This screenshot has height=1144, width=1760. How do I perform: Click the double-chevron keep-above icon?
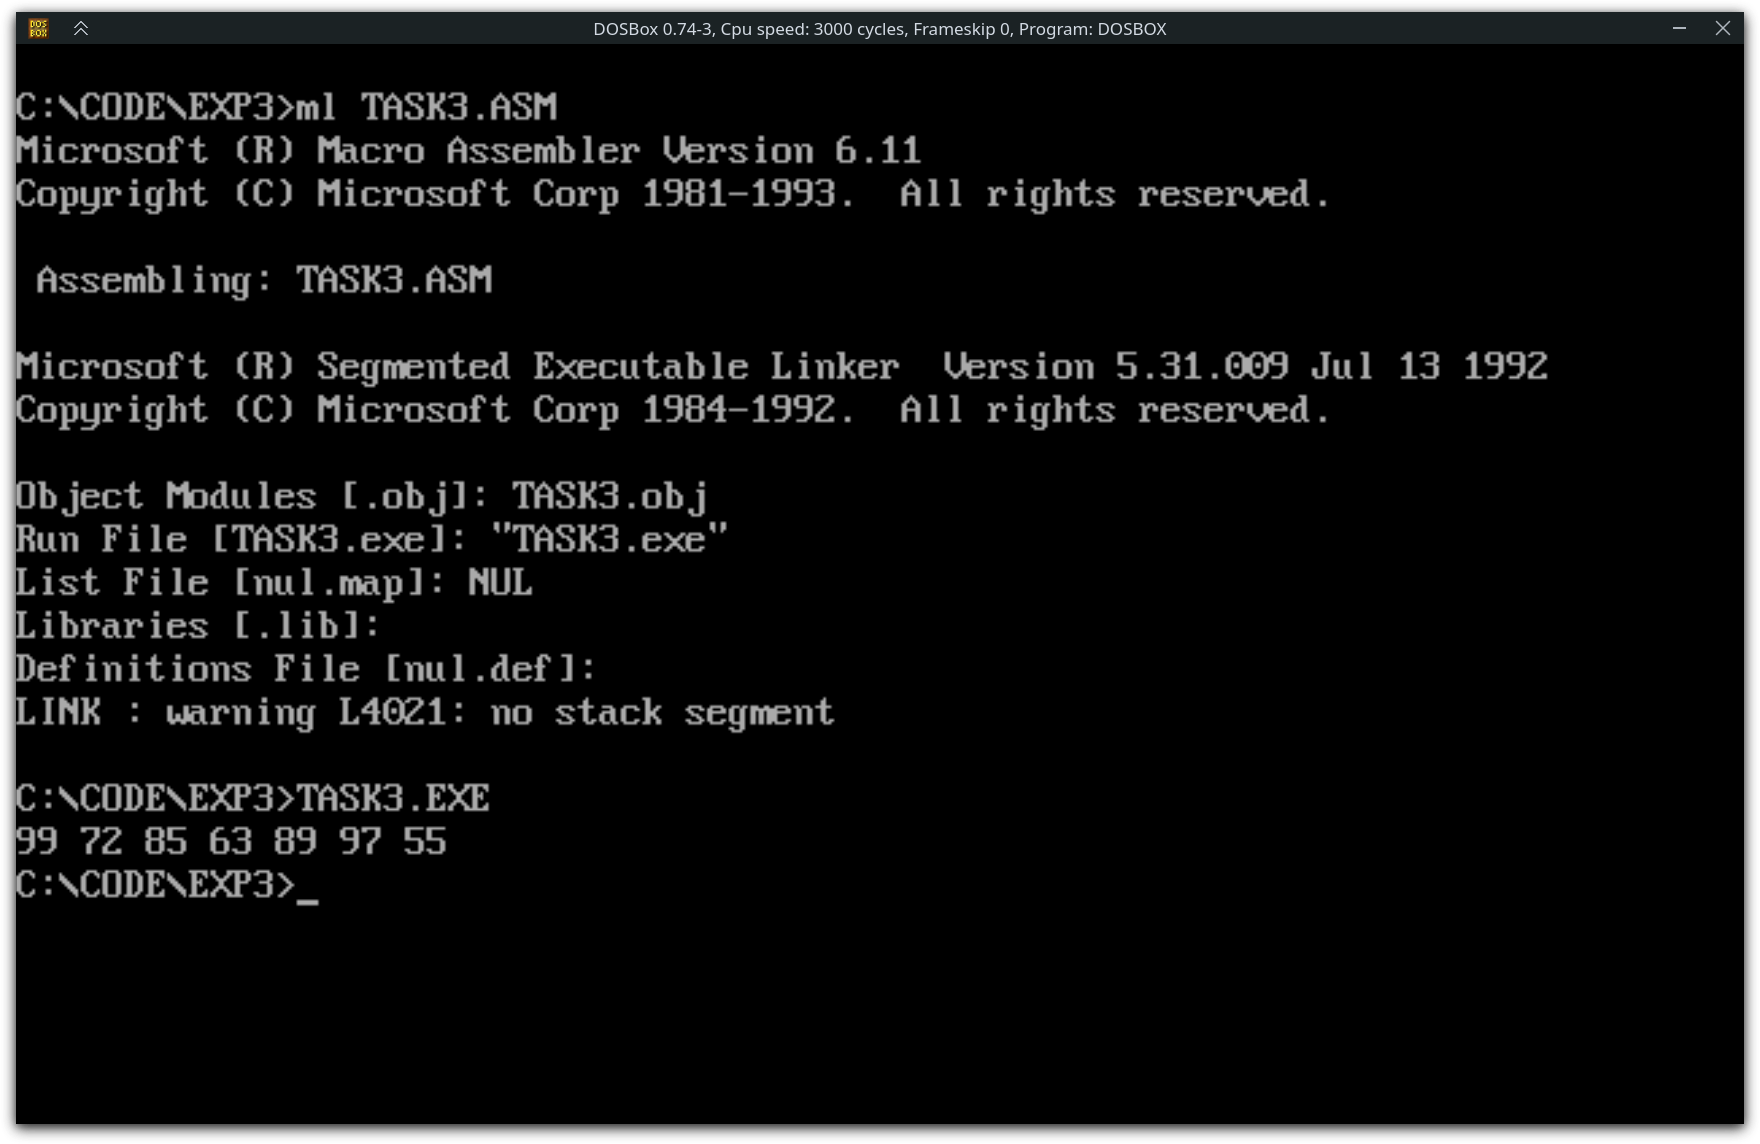(x=81, y=28)
